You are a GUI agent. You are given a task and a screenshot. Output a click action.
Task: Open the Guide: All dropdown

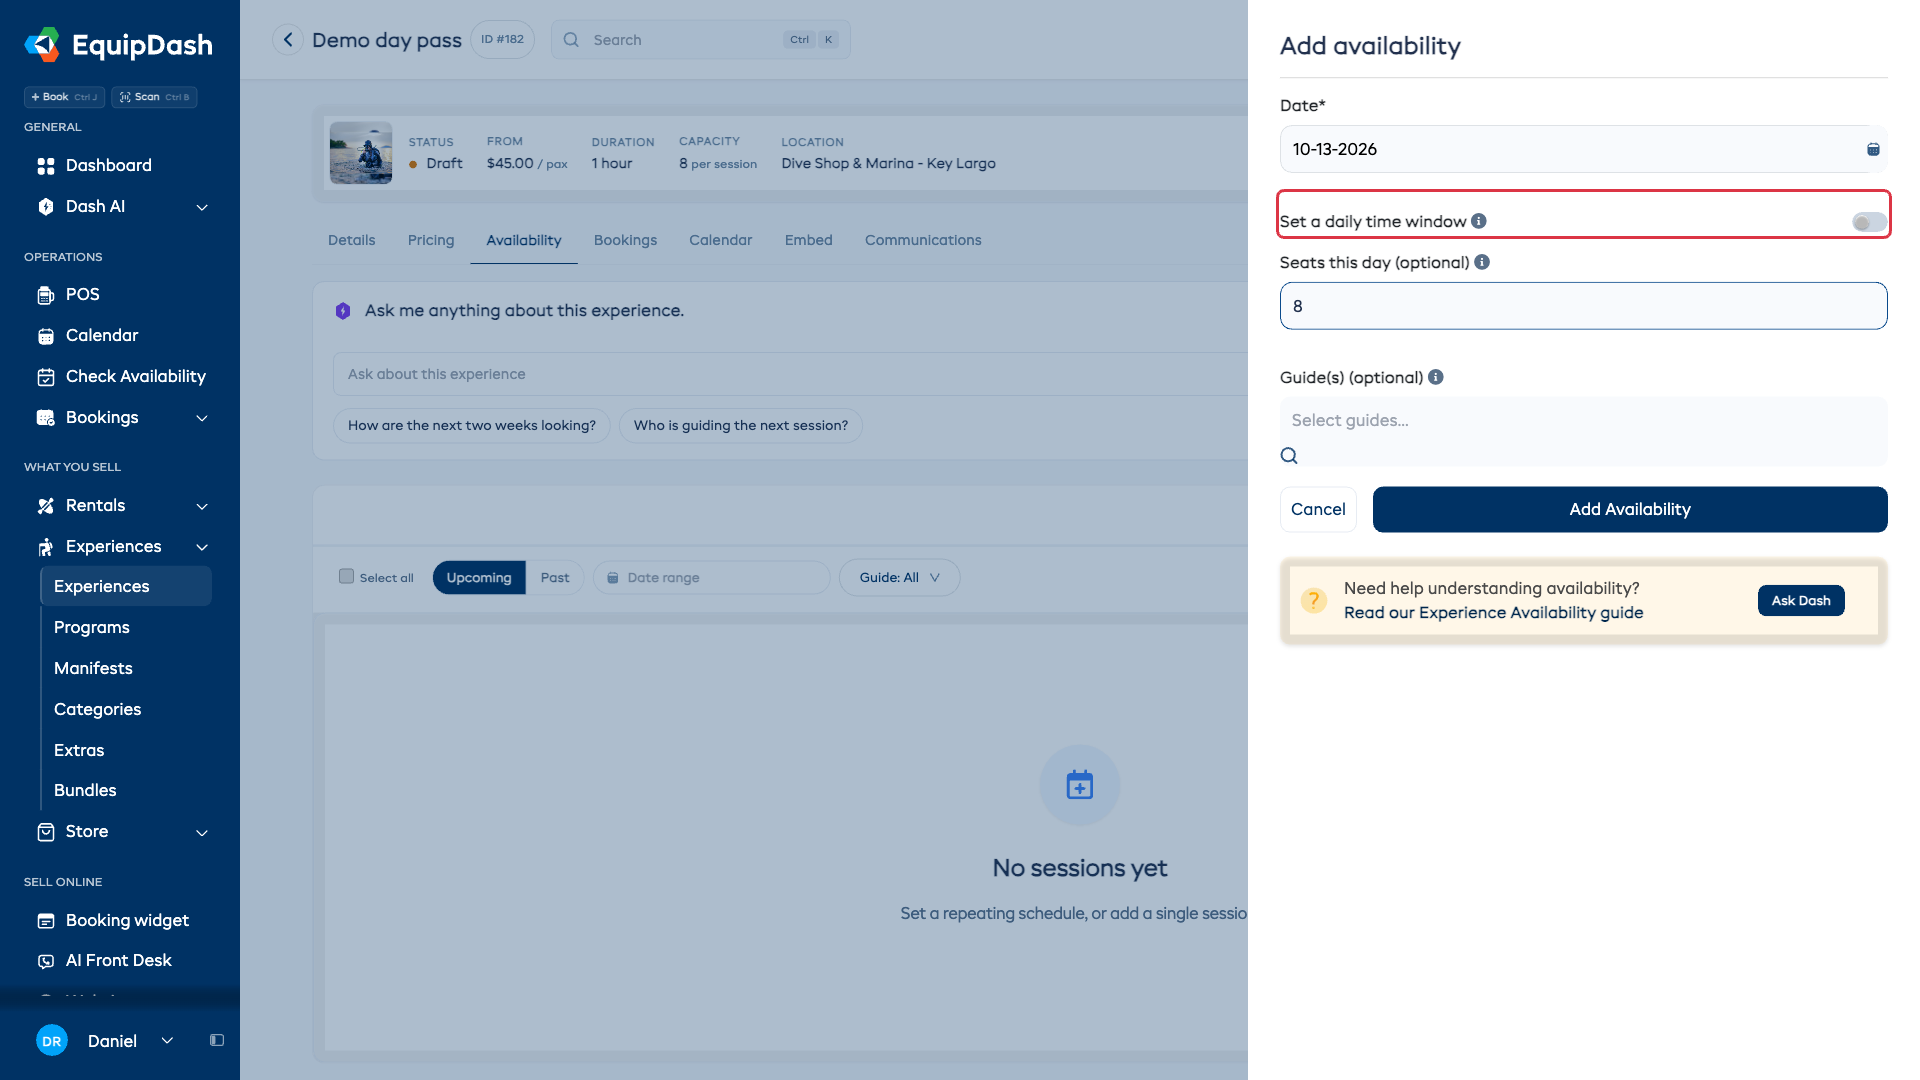(x=899, y=577)
